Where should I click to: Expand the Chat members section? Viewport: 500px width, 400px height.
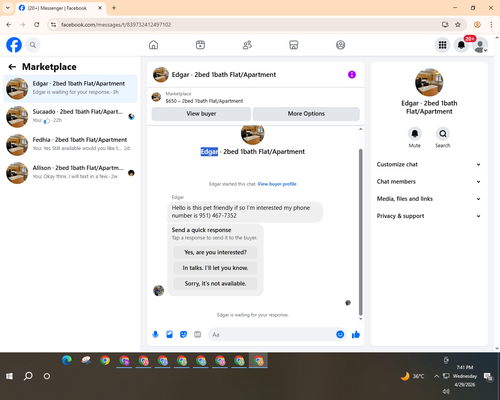click(429, 182)
